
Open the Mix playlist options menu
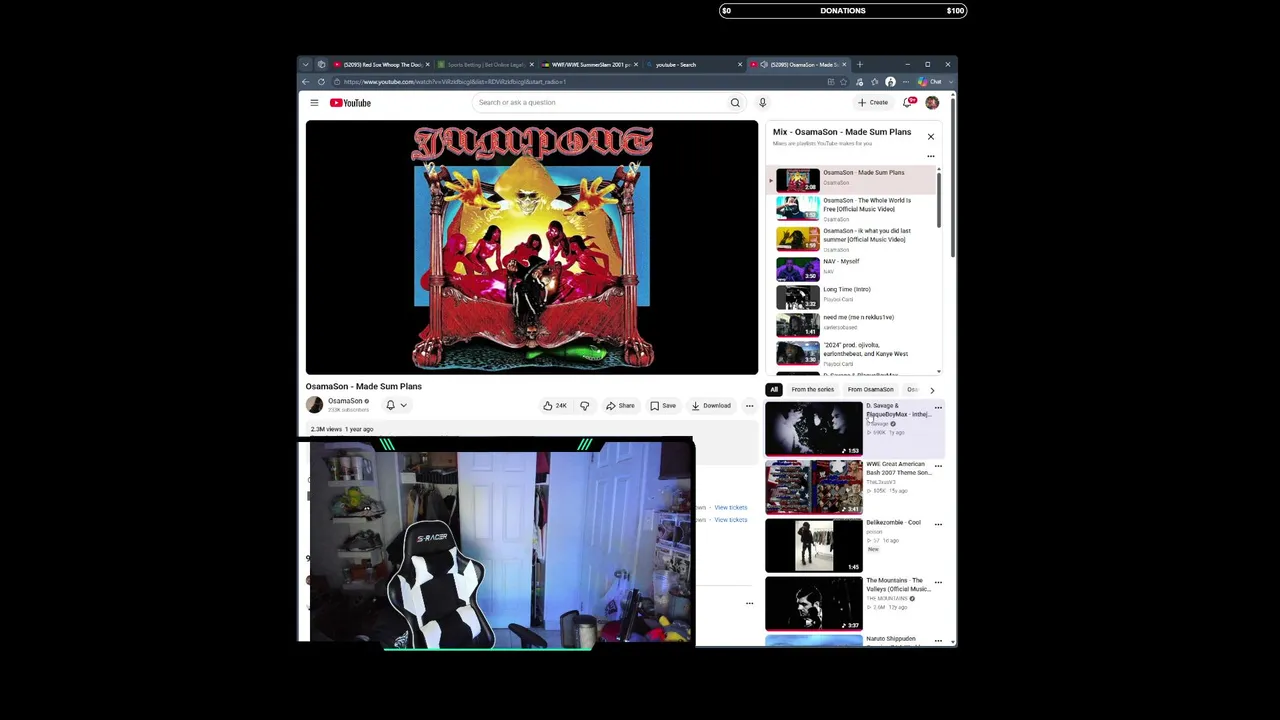point(931,156)
